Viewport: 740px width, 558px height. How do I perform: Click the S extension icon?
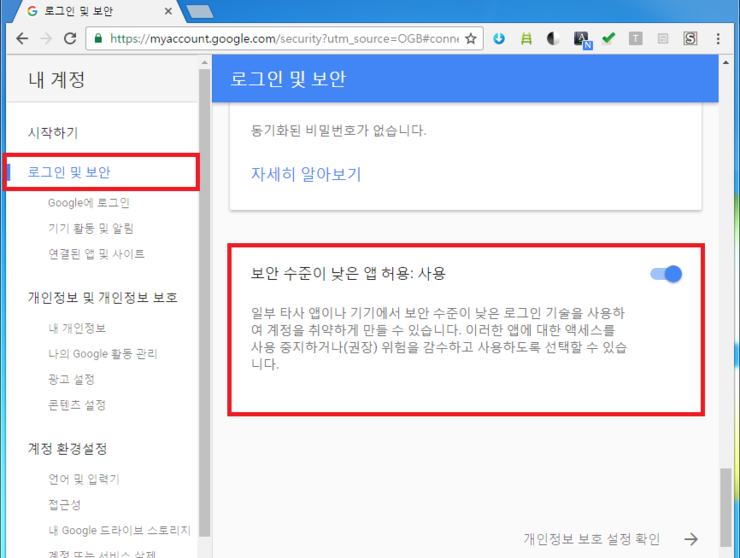pyautogui.click(x=690, y=39)
